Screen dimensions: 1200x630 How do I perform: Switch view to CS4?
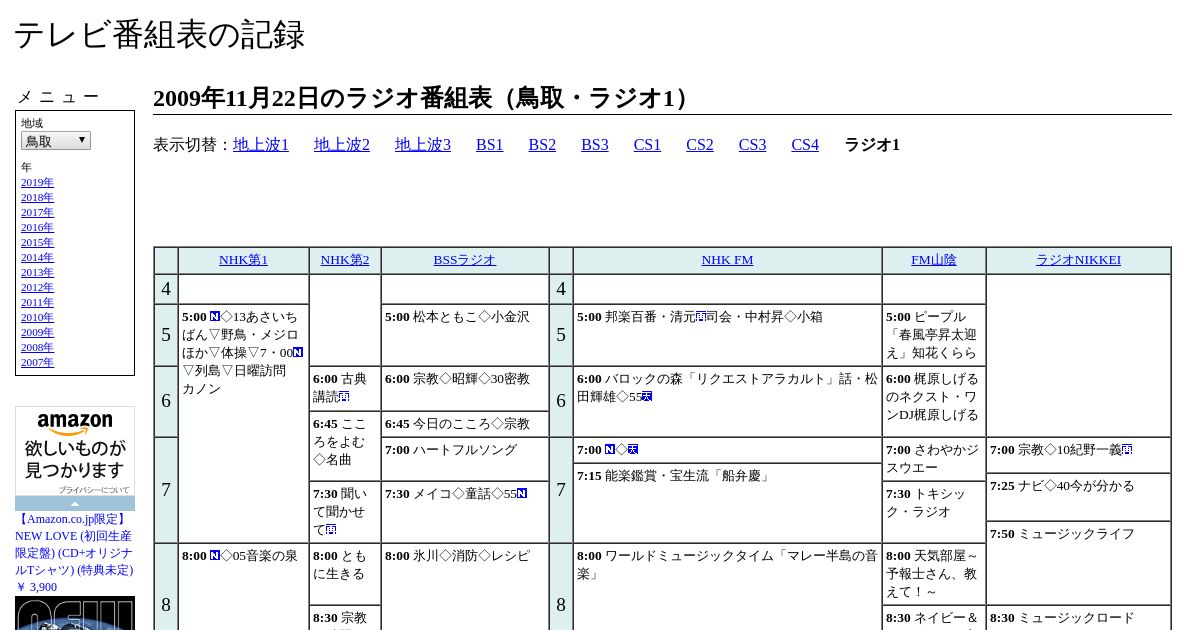pyautogui.click(x=805, y=145)
